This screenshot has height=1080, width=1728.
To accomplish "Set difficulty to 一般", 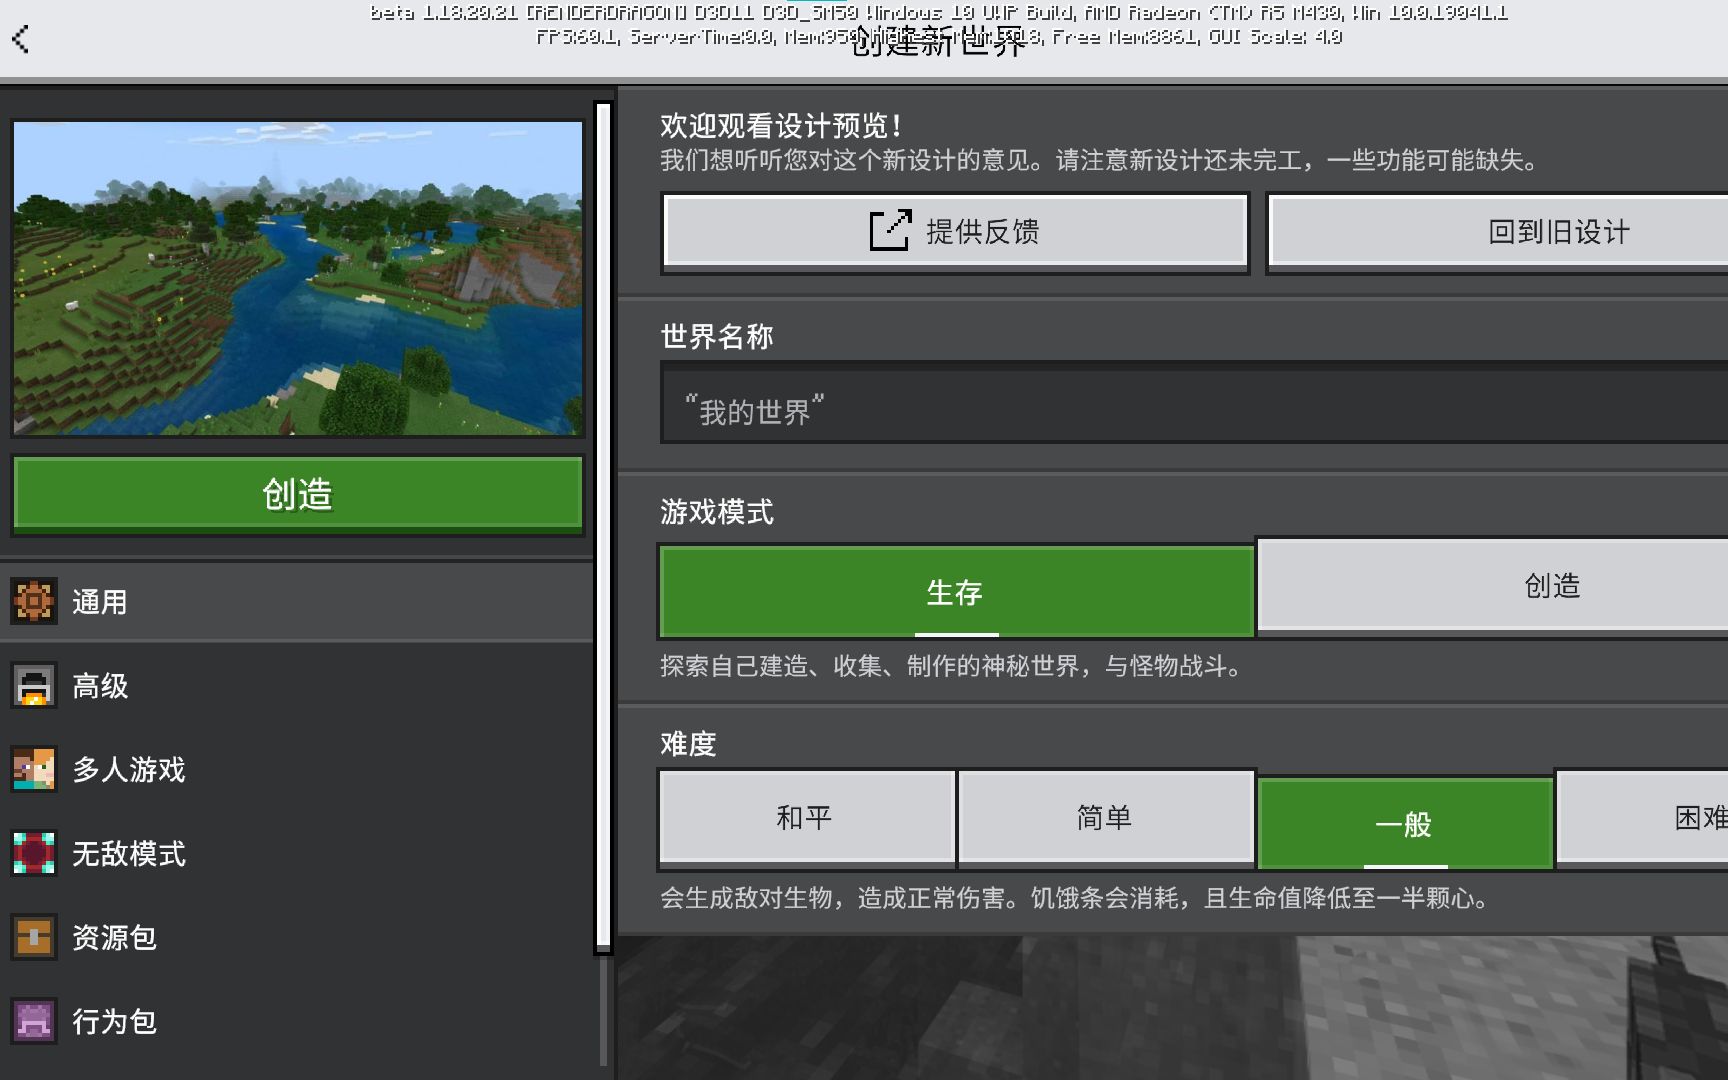I will coord(1404,823).
